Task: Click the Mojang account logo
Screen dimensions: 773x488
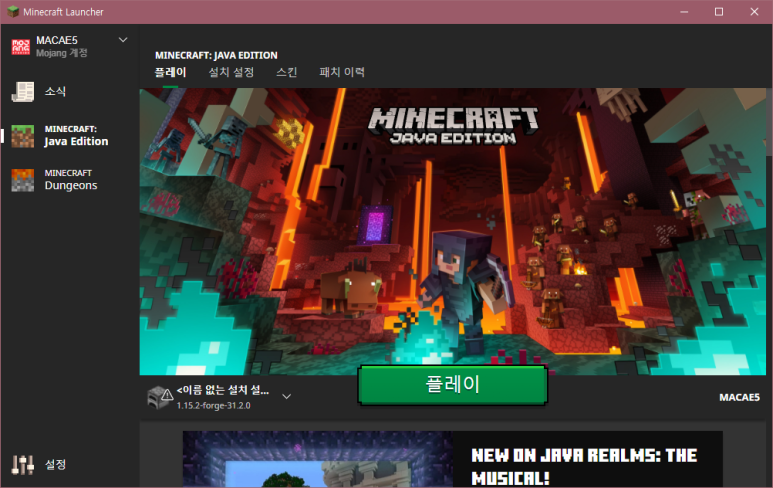Action: (x=21, y=47)
